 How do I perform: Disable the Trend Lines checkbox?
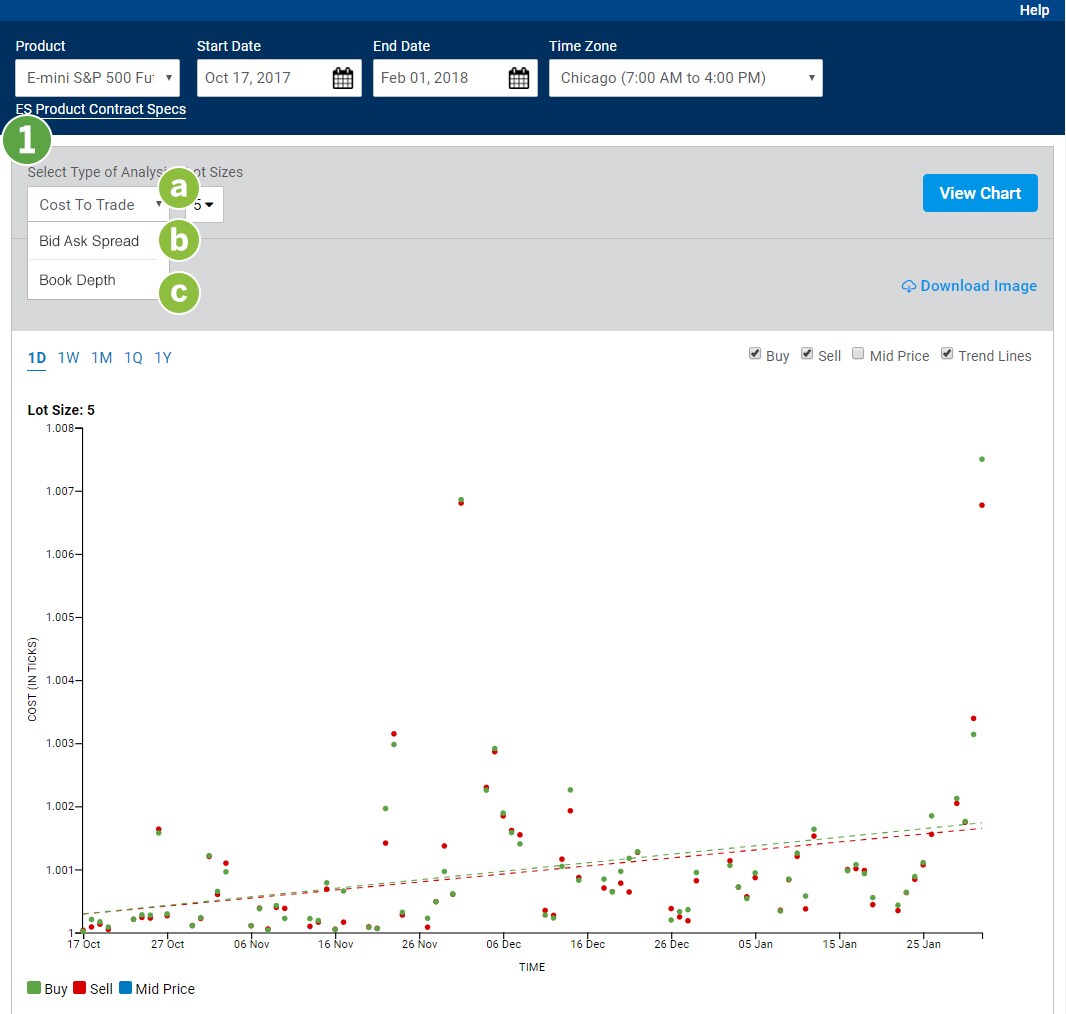[947, 354]
